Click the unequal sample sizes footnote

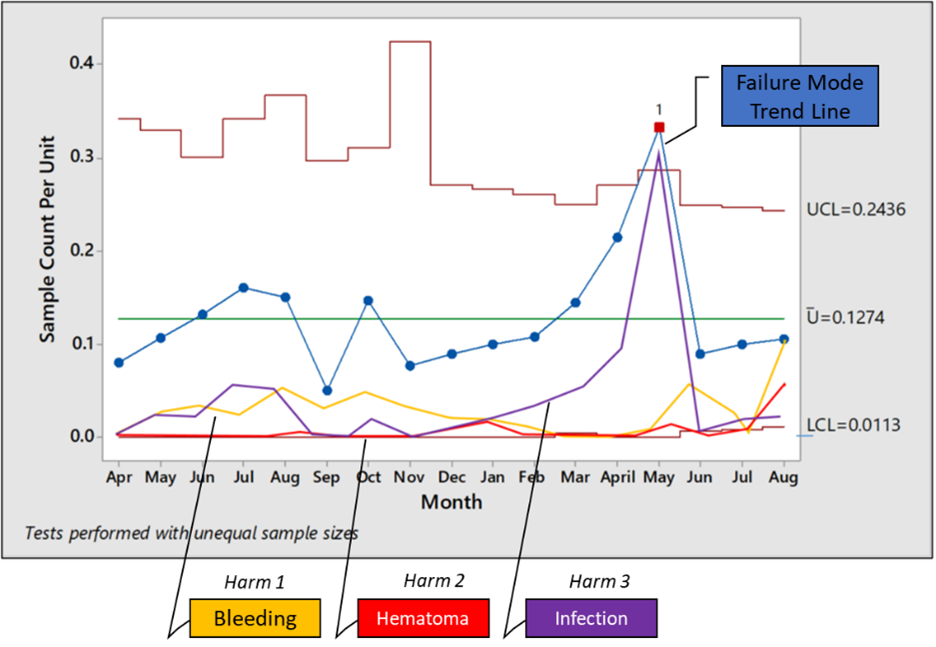(192, 533)
